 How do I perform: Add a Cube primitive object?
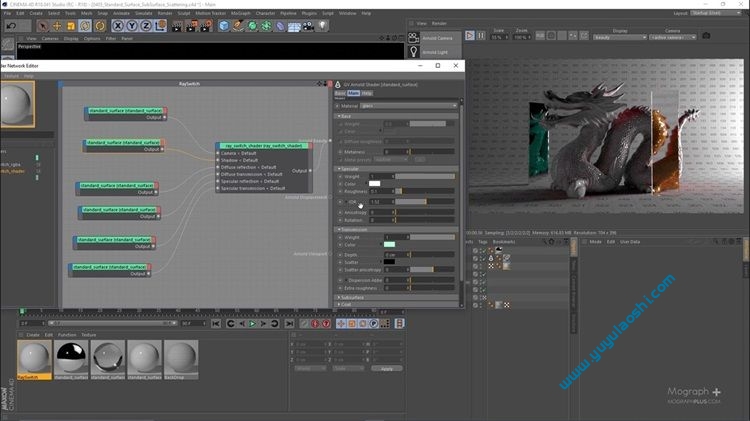pos(224,26)
